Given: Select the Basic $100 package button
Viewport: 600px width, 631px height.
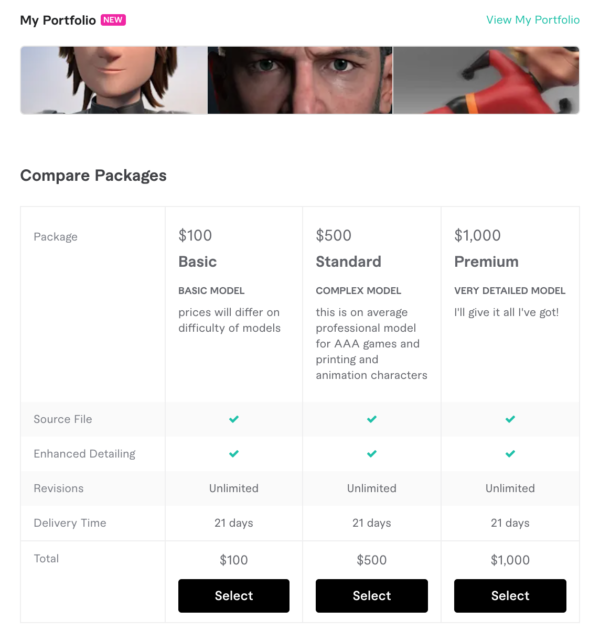Looking at the screenshot, I should click(x=234, y=596).
